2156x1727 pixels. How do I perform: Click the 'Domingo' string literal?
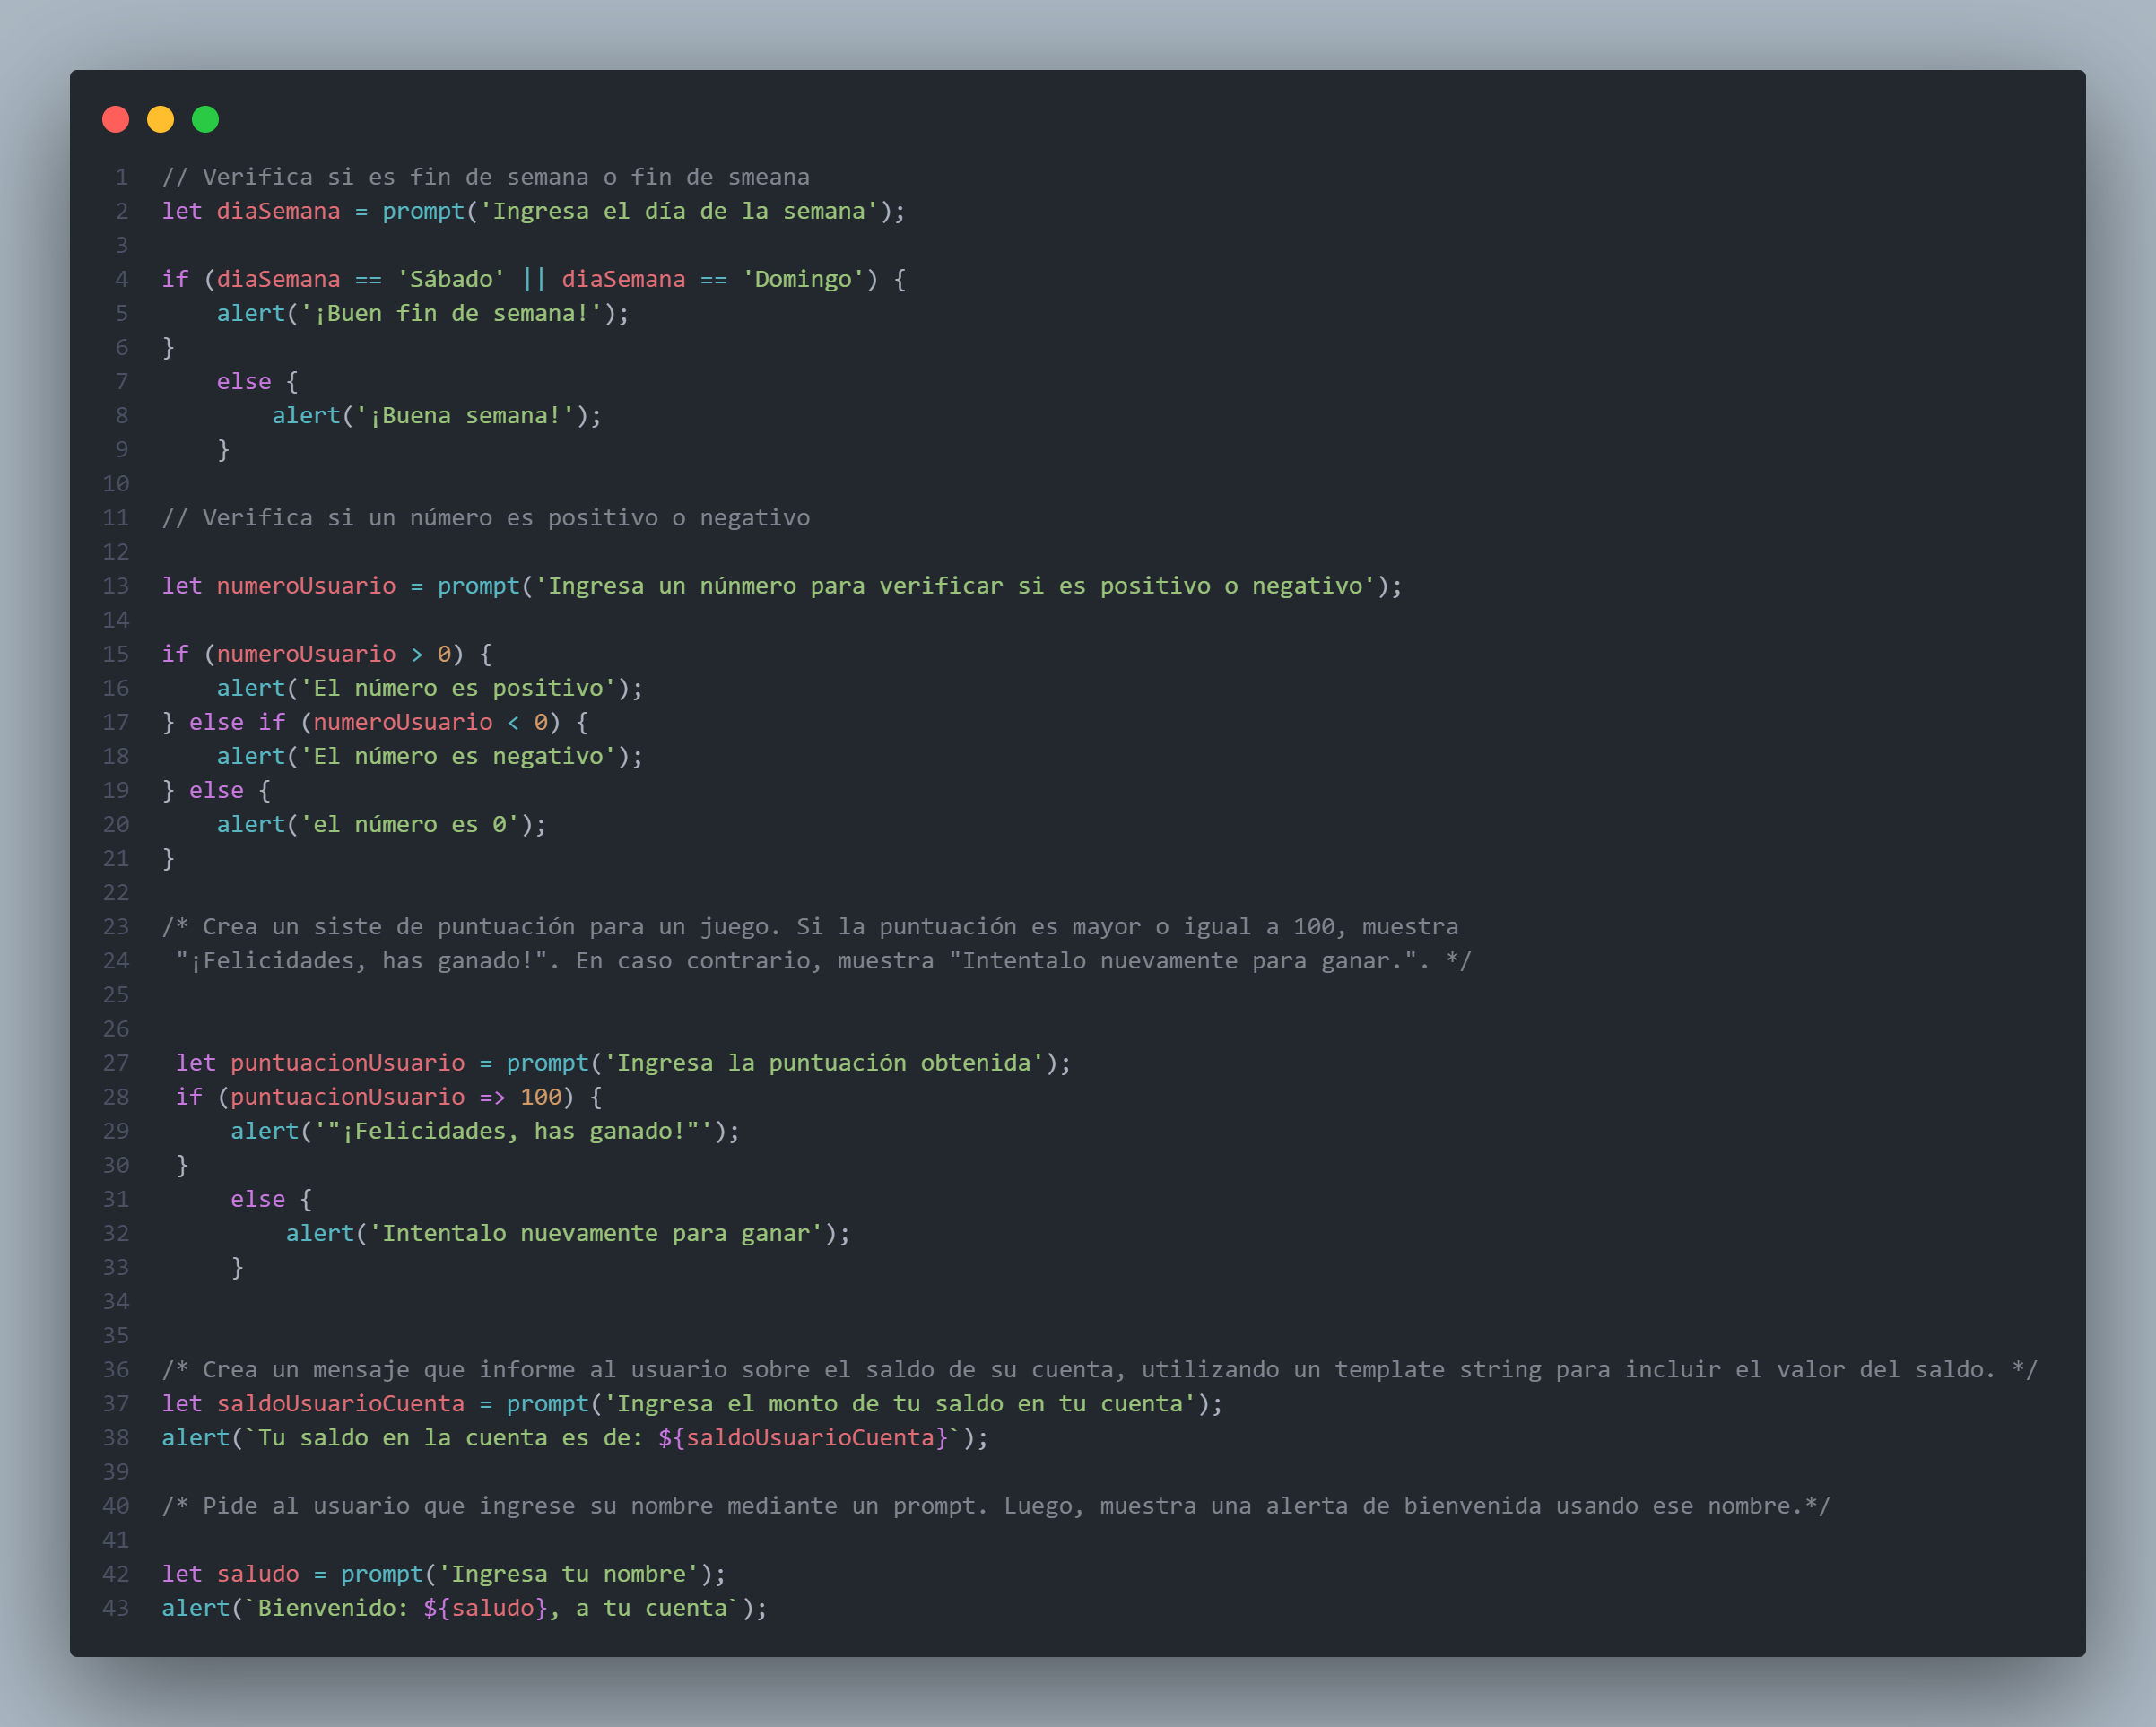click(803, 279)
